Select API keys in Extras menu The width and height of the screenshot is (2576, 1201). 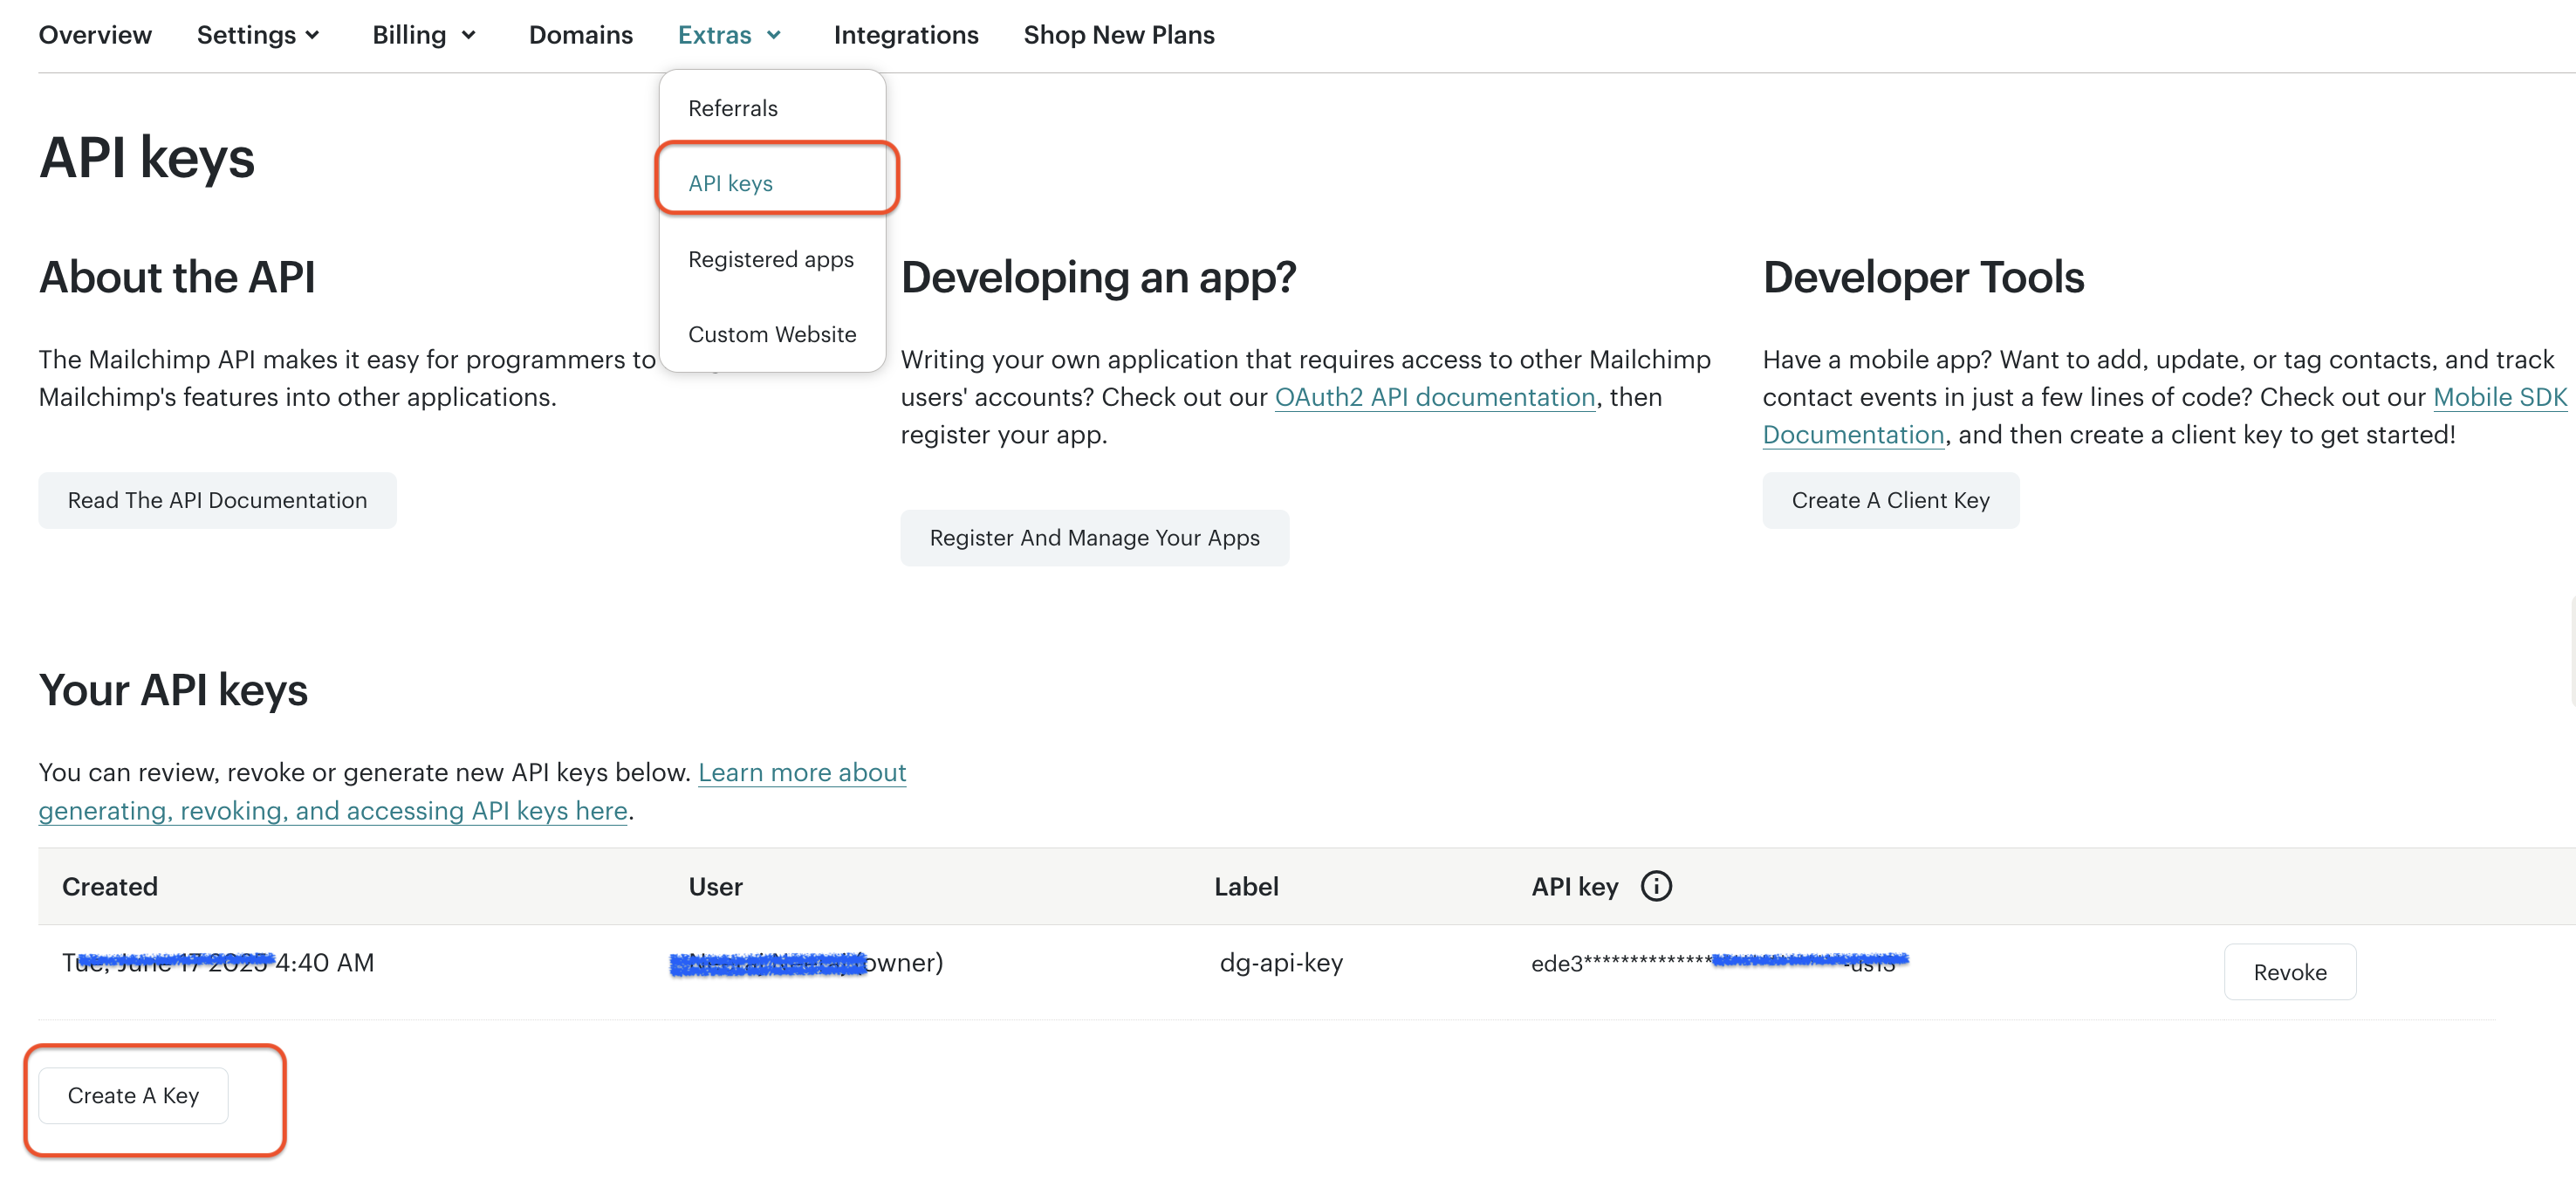731,183
